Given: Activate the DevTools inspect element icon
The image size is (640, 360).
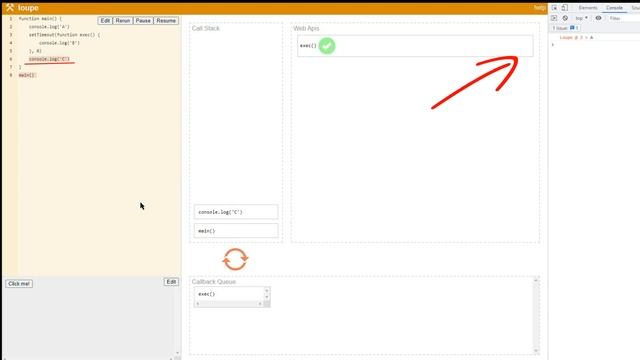Looking at the screenshot, I should (x=554, y=8).
